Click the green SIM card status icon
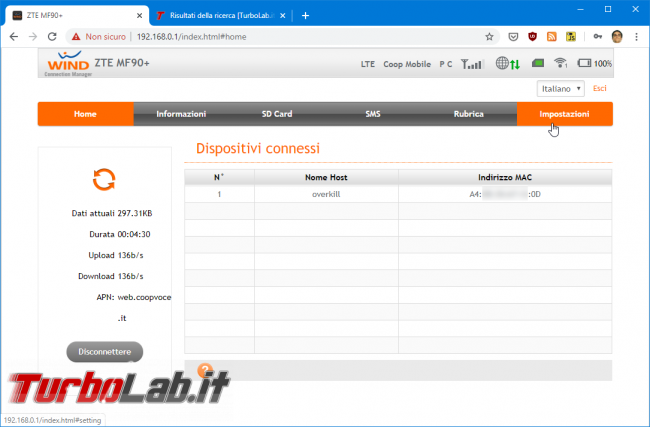The image size is (650, 427). 538,63
